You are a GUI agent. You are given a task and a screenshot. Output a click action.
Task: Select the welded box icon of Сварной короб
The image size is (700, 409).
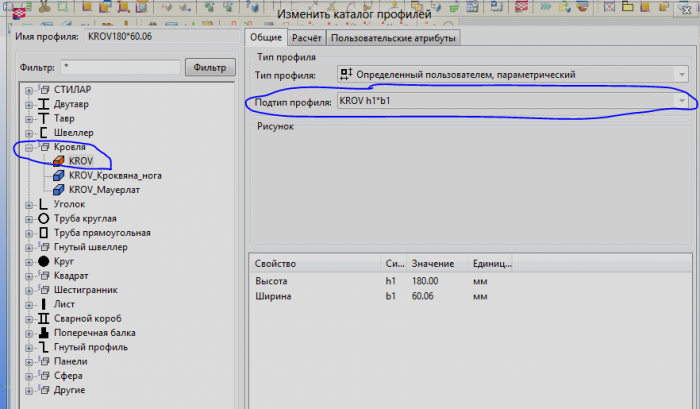point(43,318)
